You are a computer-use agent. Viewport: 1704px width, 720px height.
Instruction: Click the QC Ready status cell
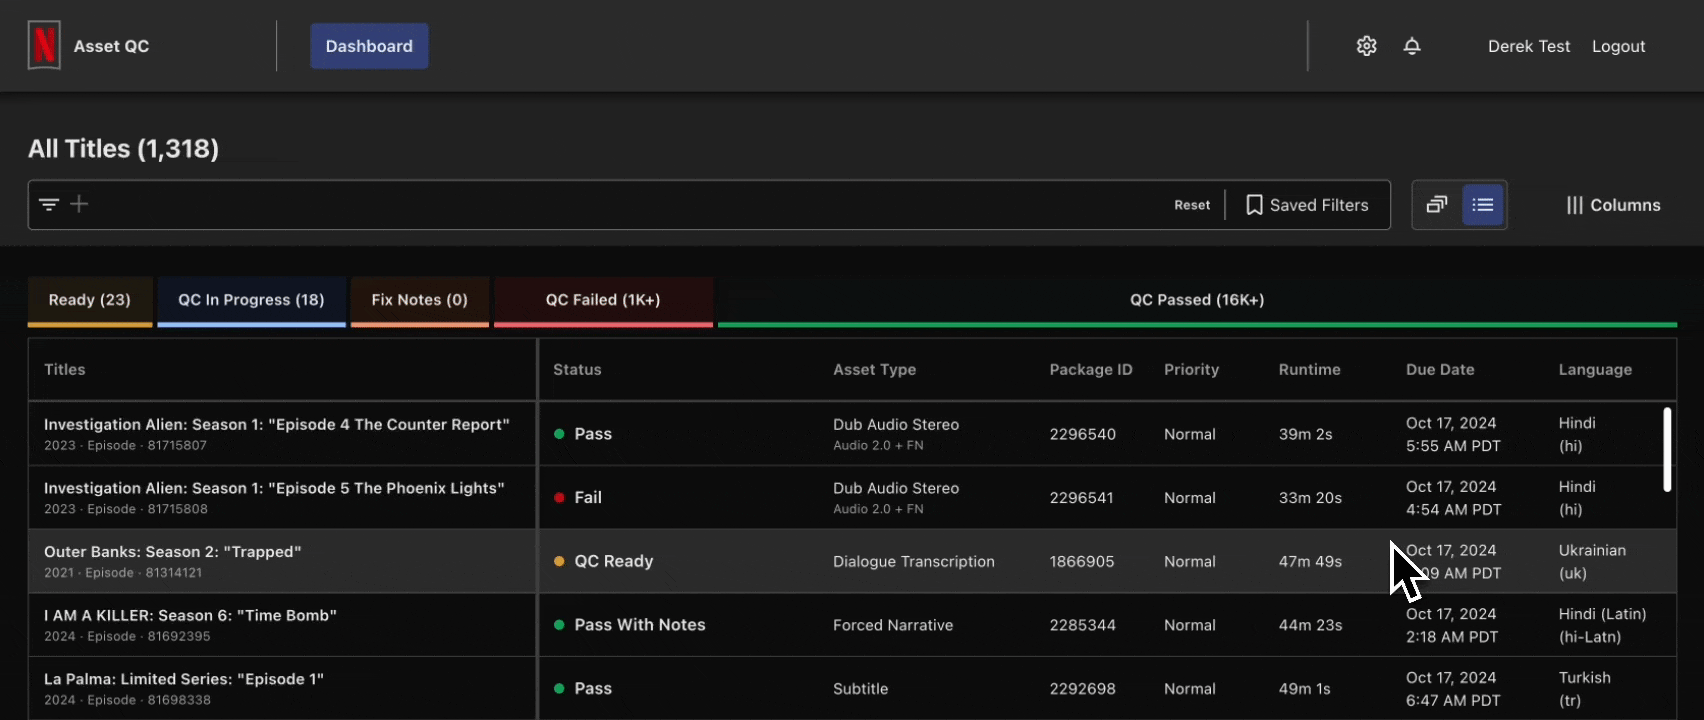pos(603,561)
